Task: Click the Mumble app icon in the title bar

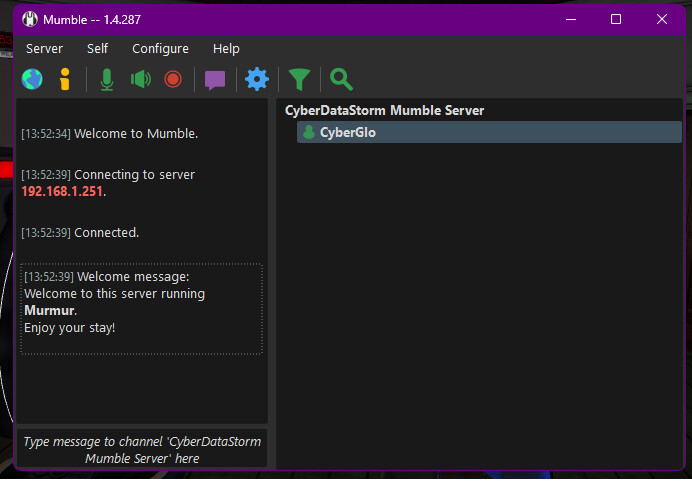Action: tap(29, 19)
